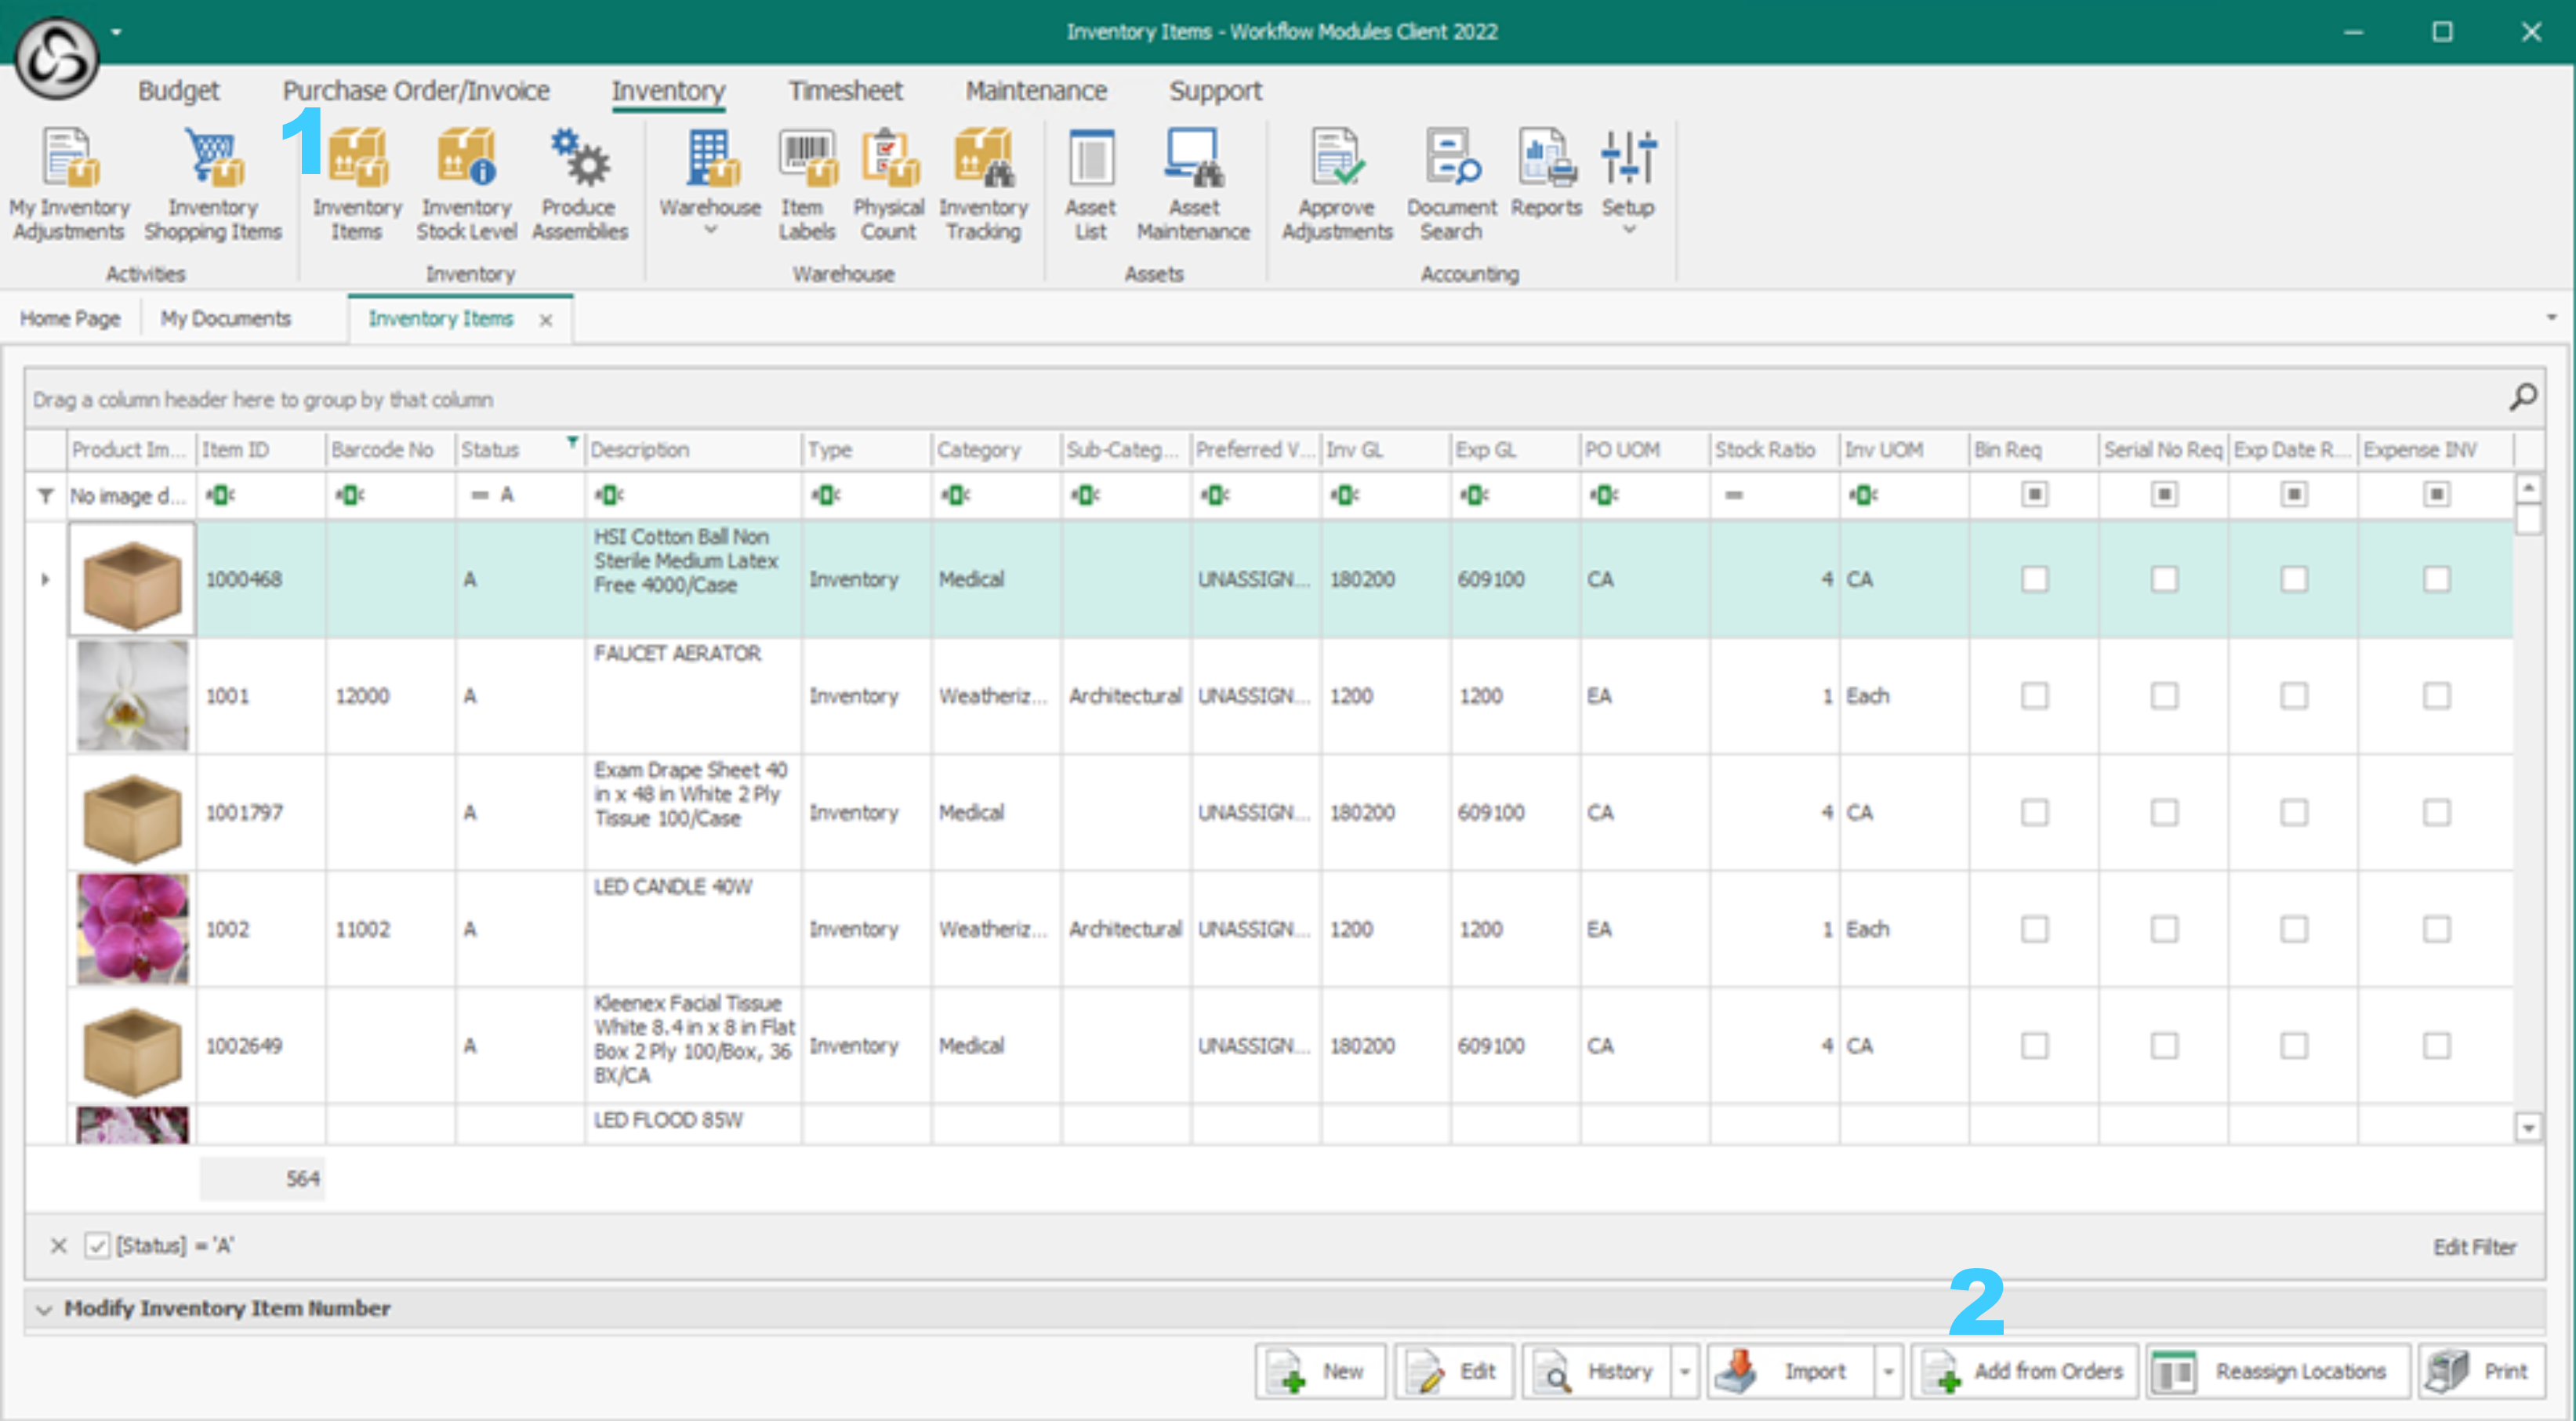Toggle Expense INV checkbox for item 1001
The width and height of the screenshot is (2576, 1421).
point(2436,696)
